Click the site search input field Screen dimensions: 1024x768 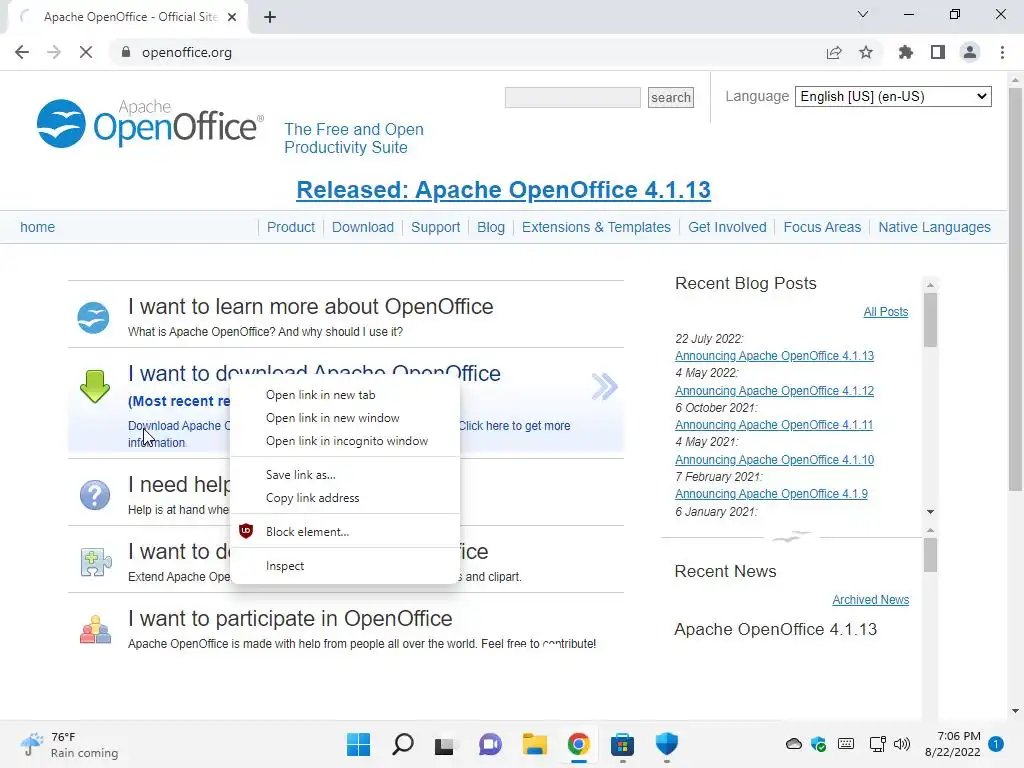coord(573,97)
